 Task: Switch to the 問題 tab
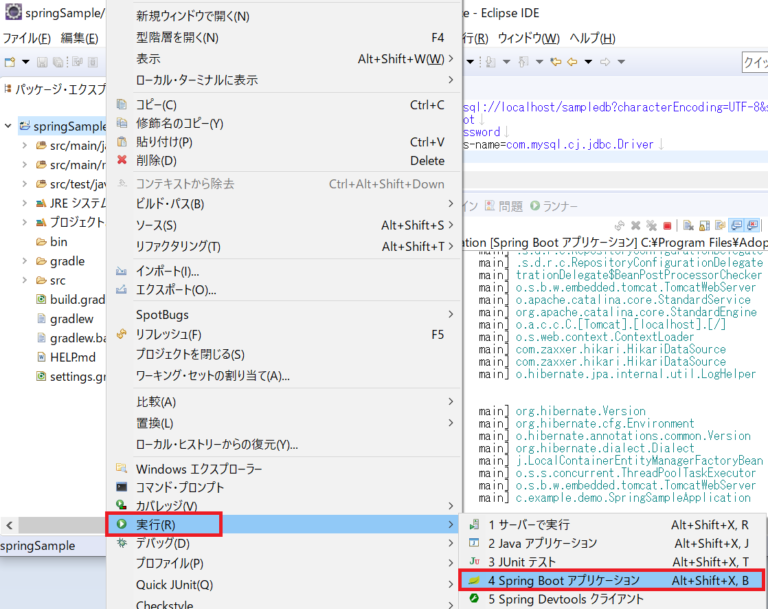point(504,206)
